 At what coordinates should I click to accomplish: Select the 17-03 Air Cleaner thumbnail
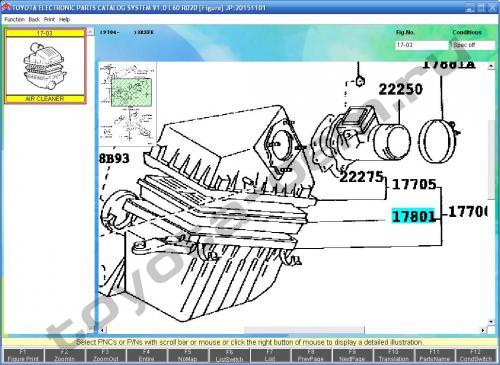[45, 66]
